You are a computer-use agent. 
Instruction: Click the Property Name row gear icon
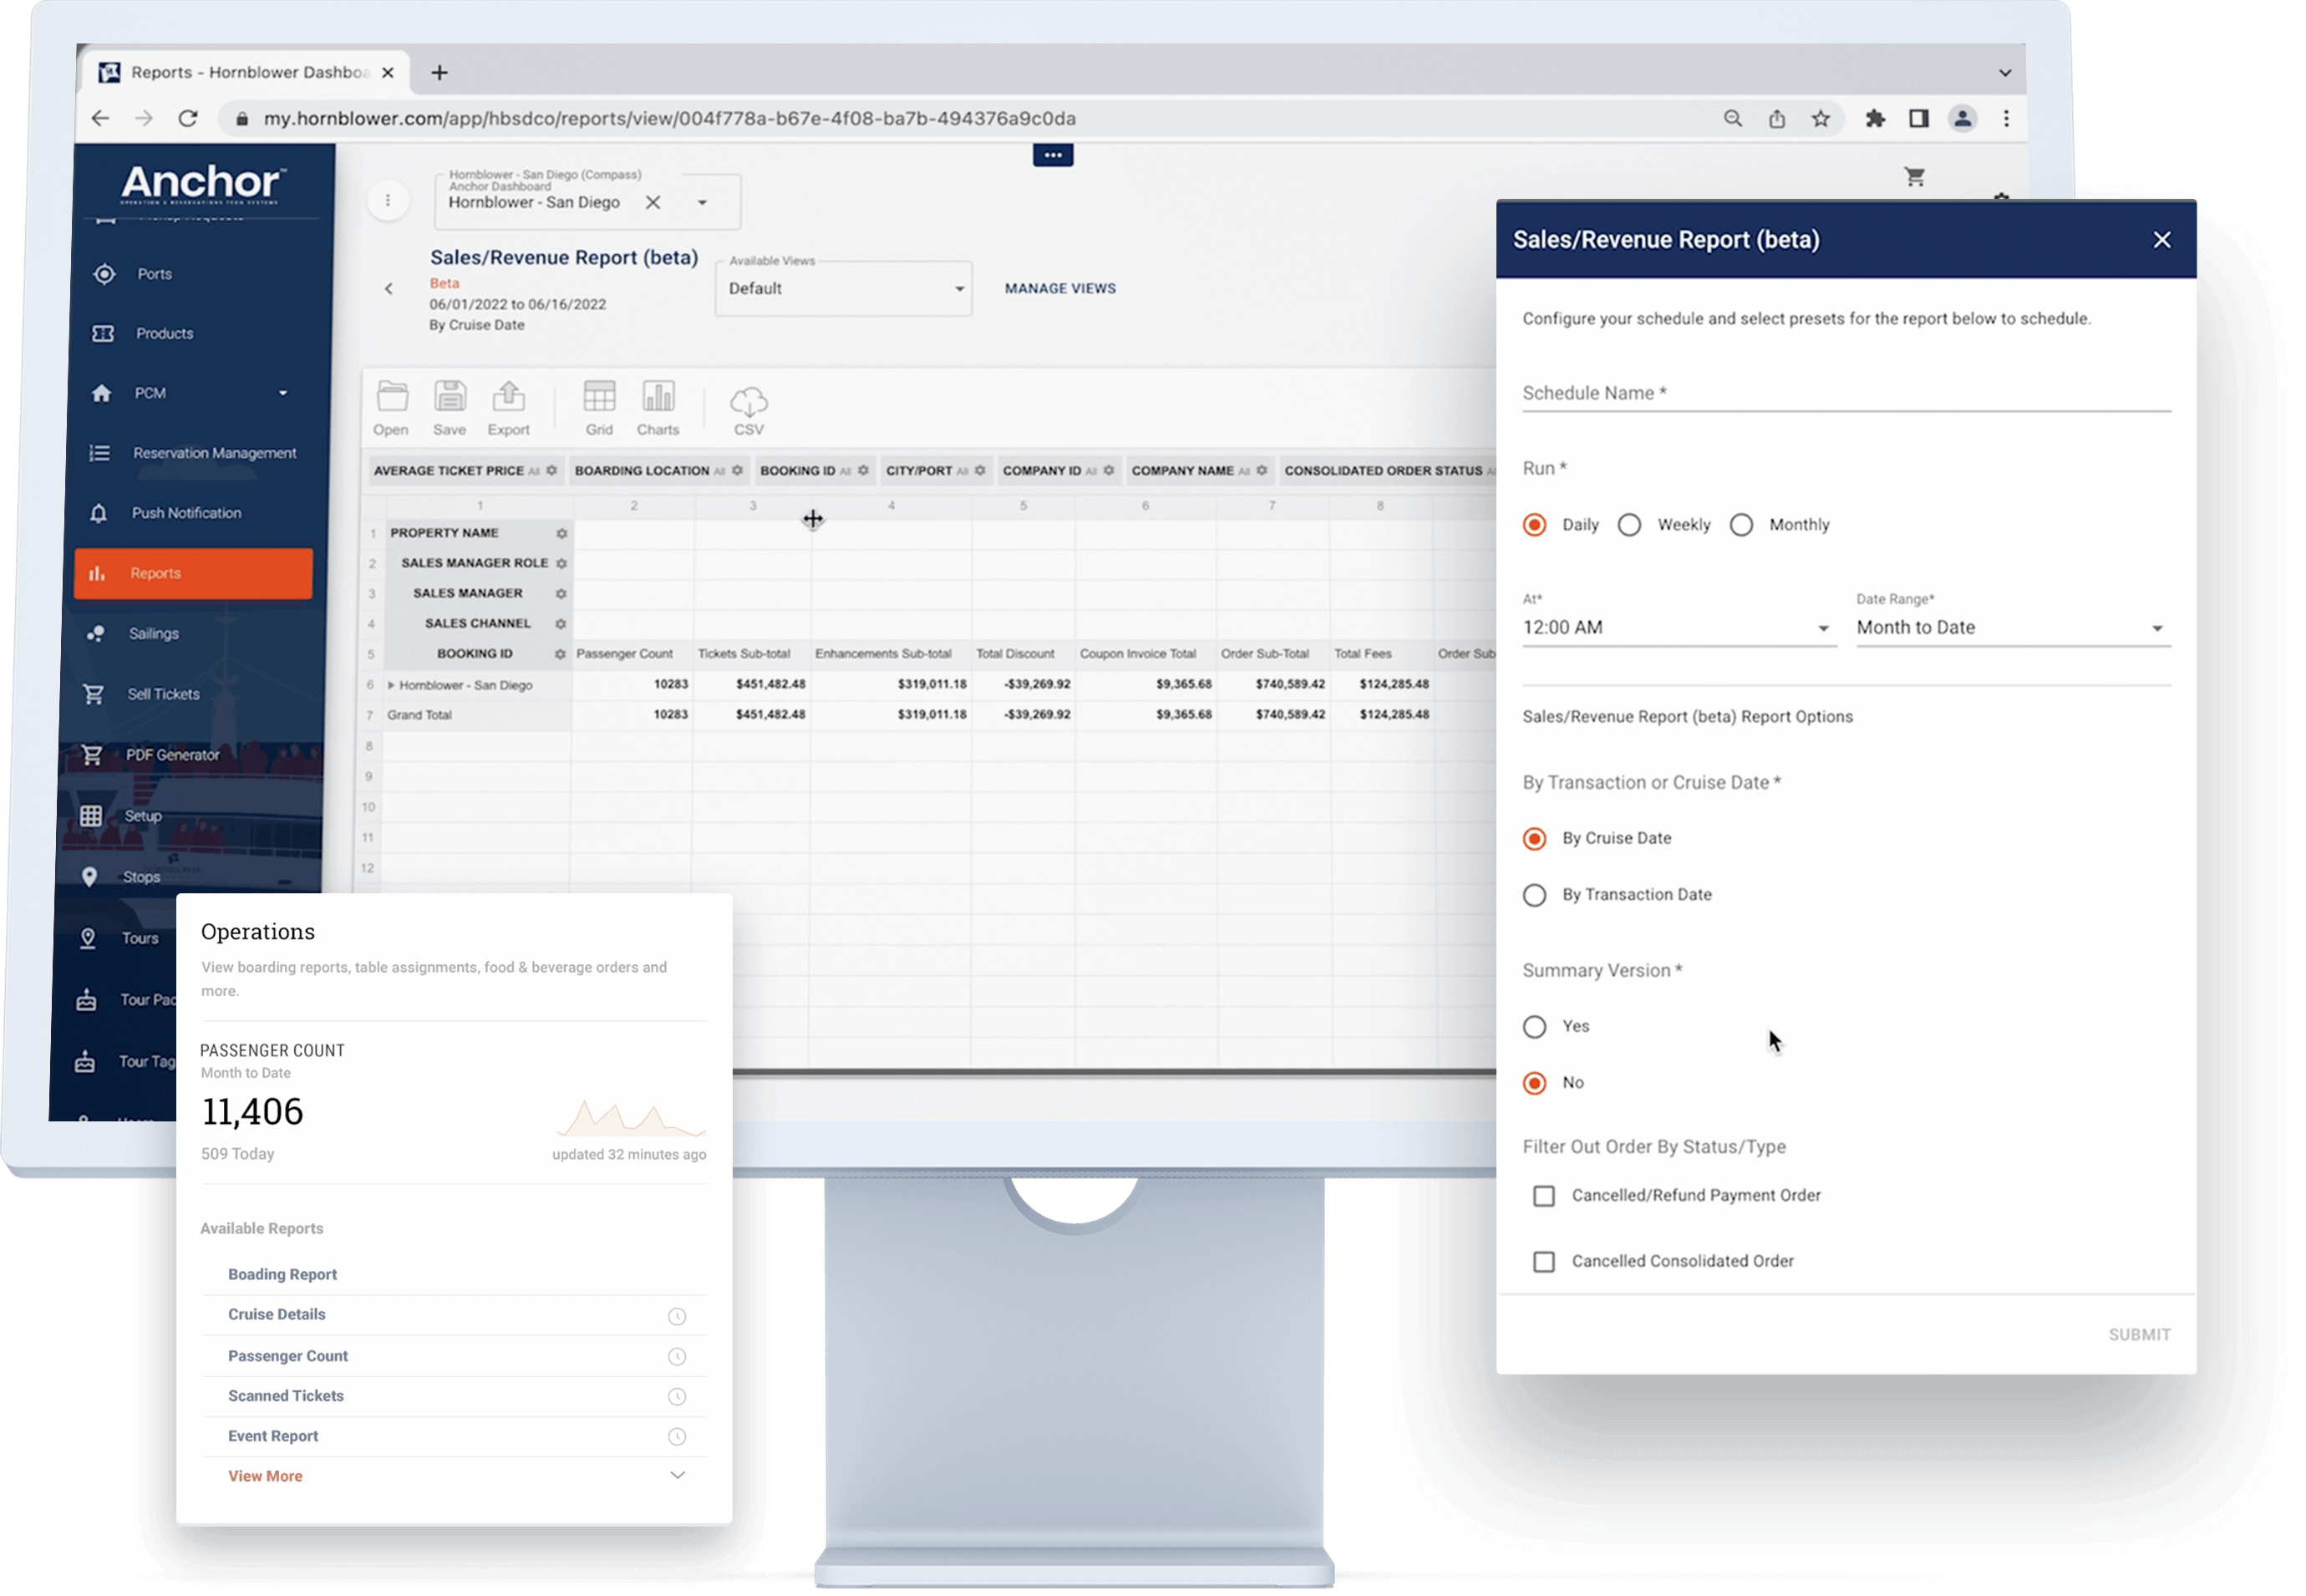coord(561,534)
